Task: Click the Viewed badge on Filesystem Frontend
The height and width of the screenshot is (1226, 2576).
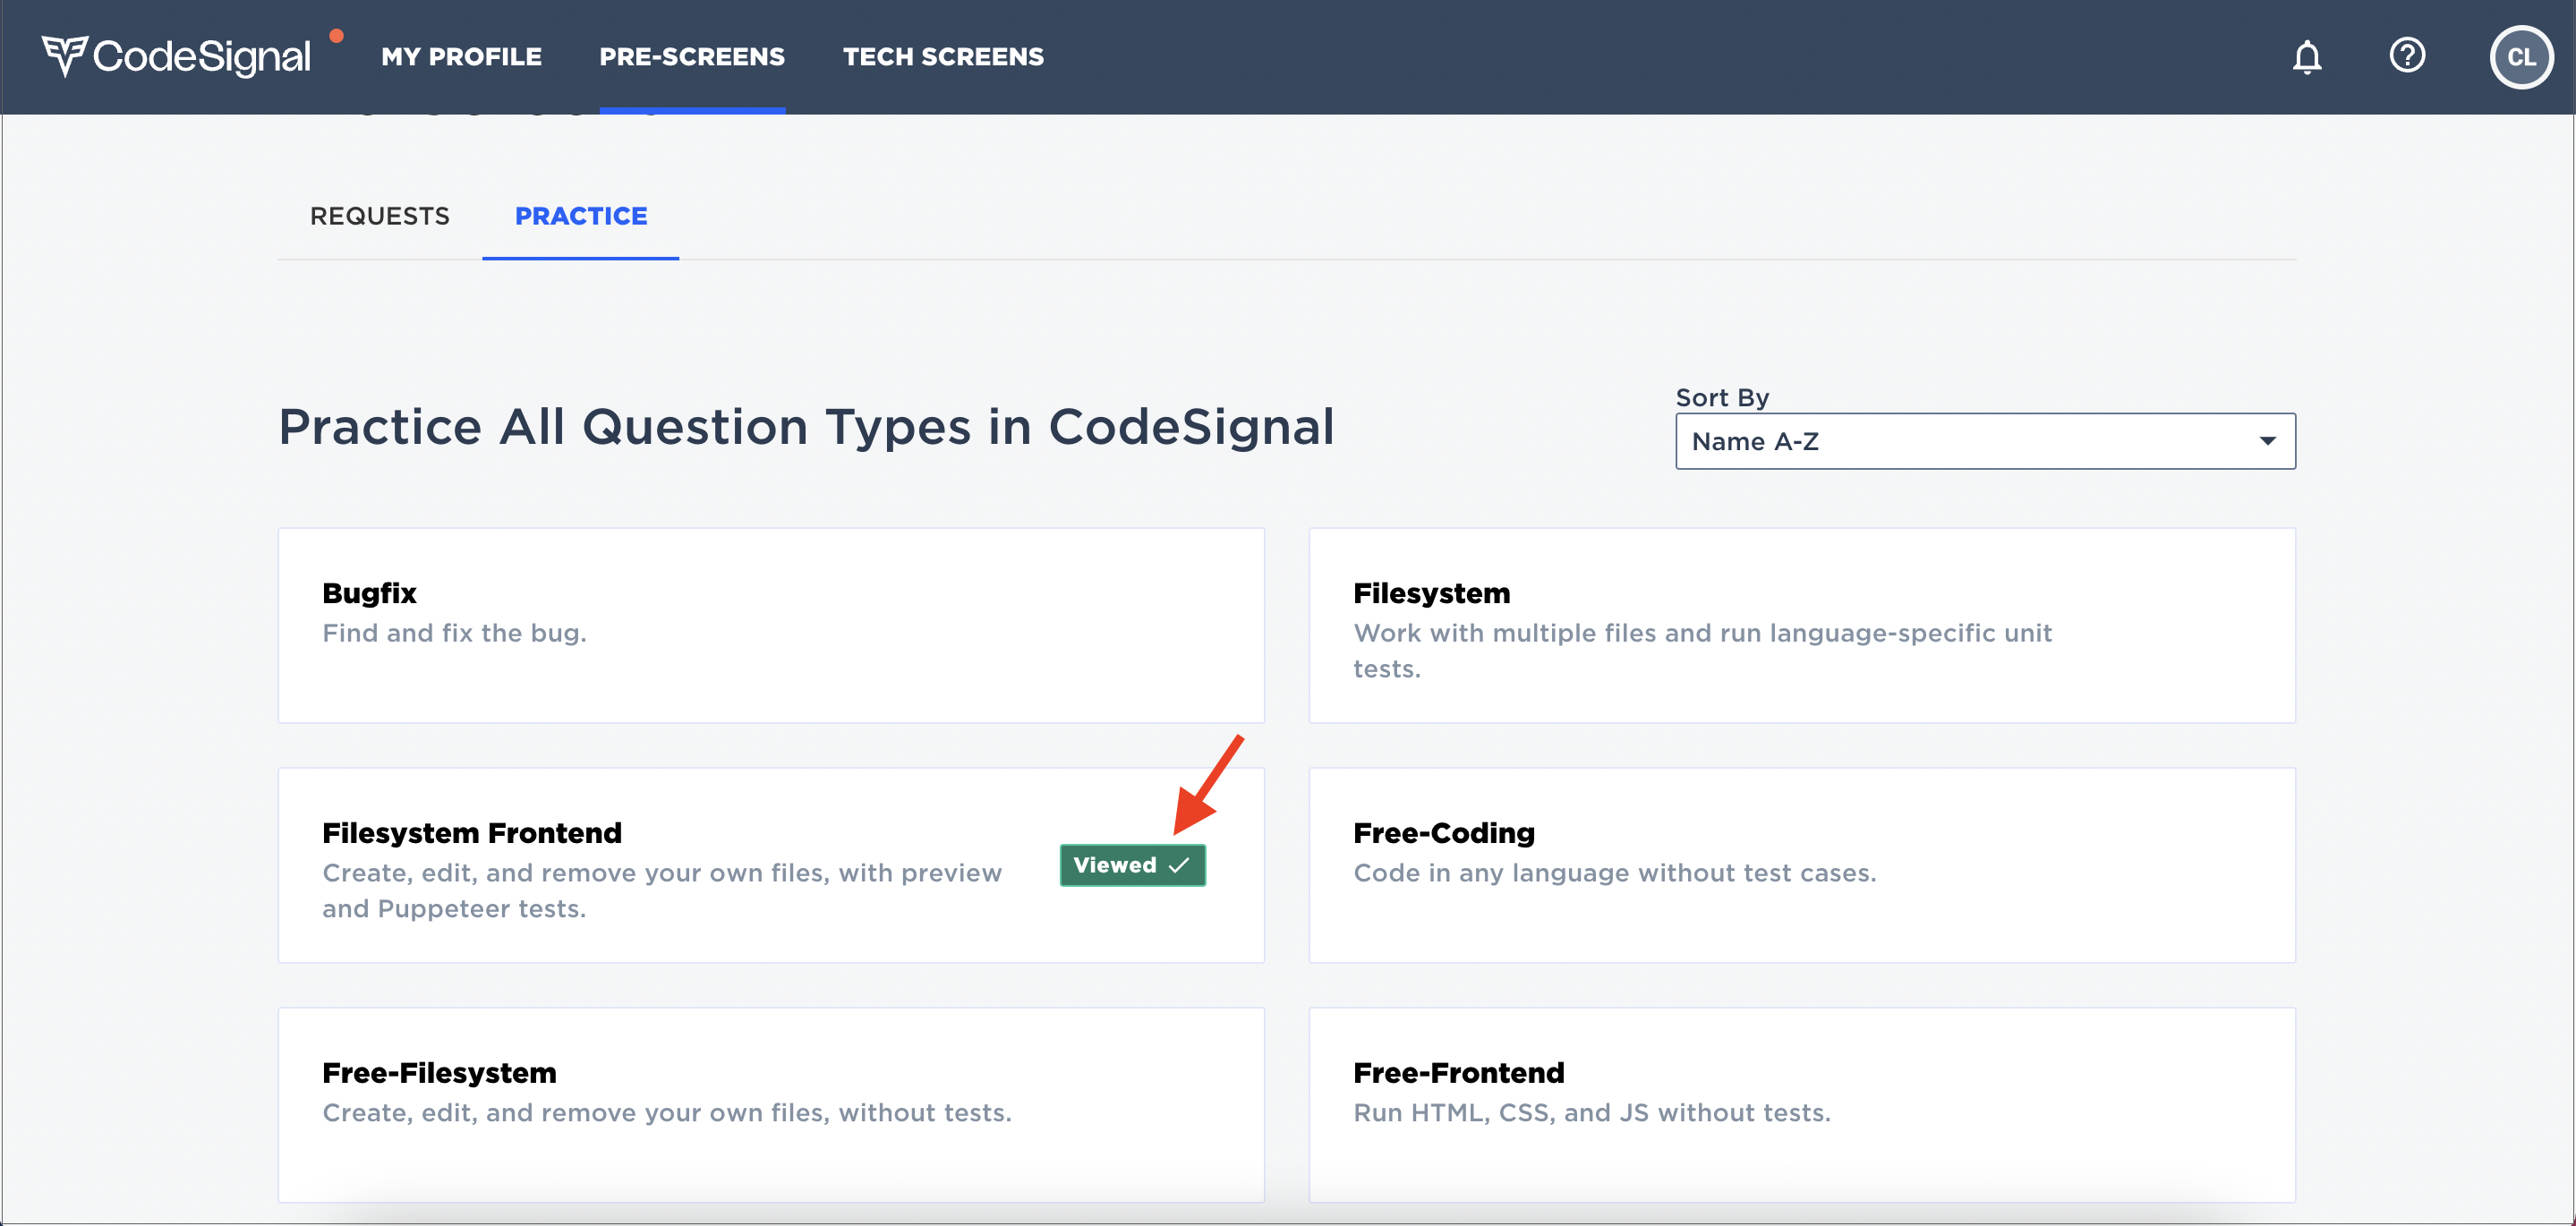Action: click(x=1132, y=865)
